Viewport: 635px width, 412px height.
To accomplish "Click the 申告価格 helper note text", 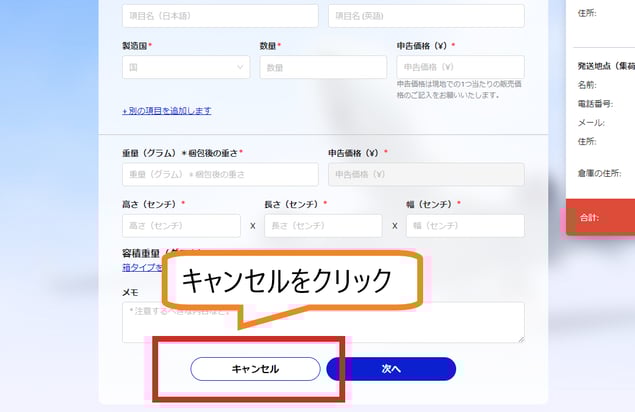I will (x=459, y=90).
